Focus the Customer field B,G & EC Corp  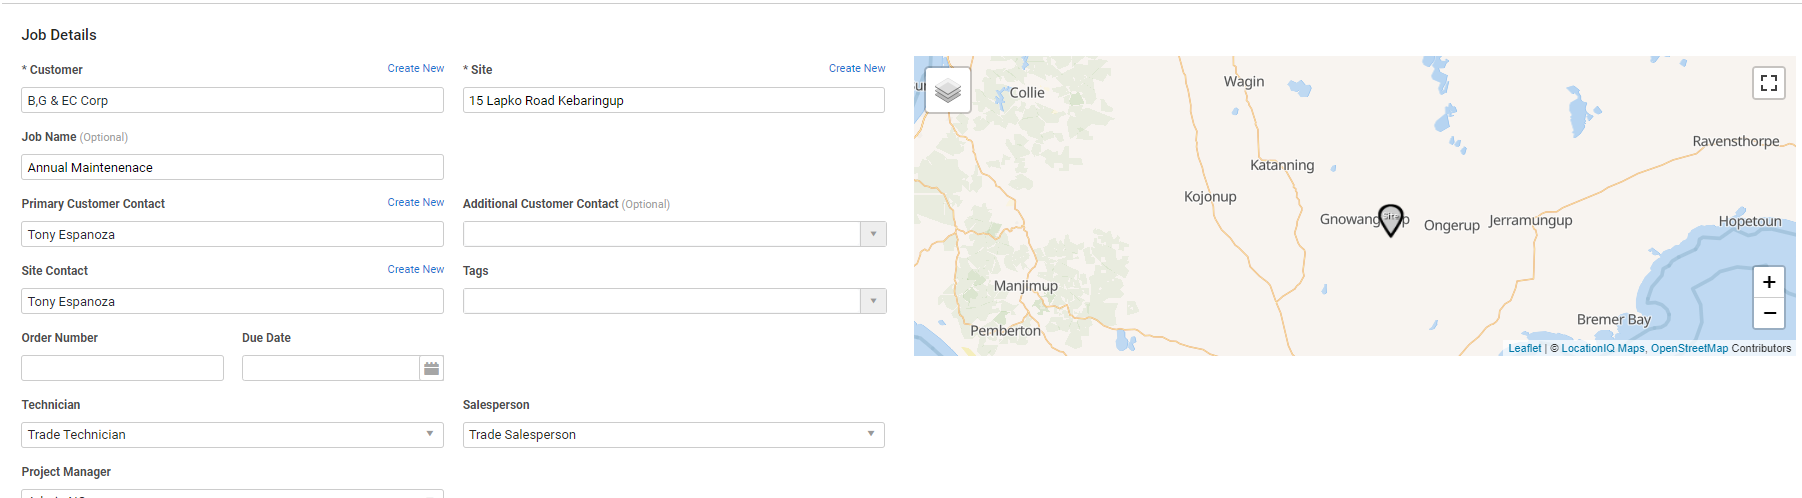232,100
